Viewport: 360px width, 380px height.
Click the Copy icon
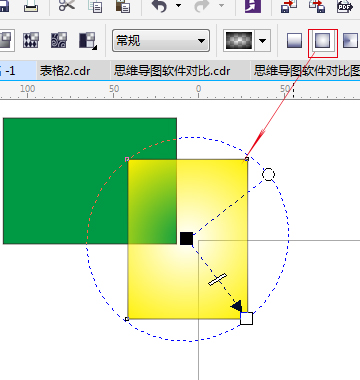point(95,6)
